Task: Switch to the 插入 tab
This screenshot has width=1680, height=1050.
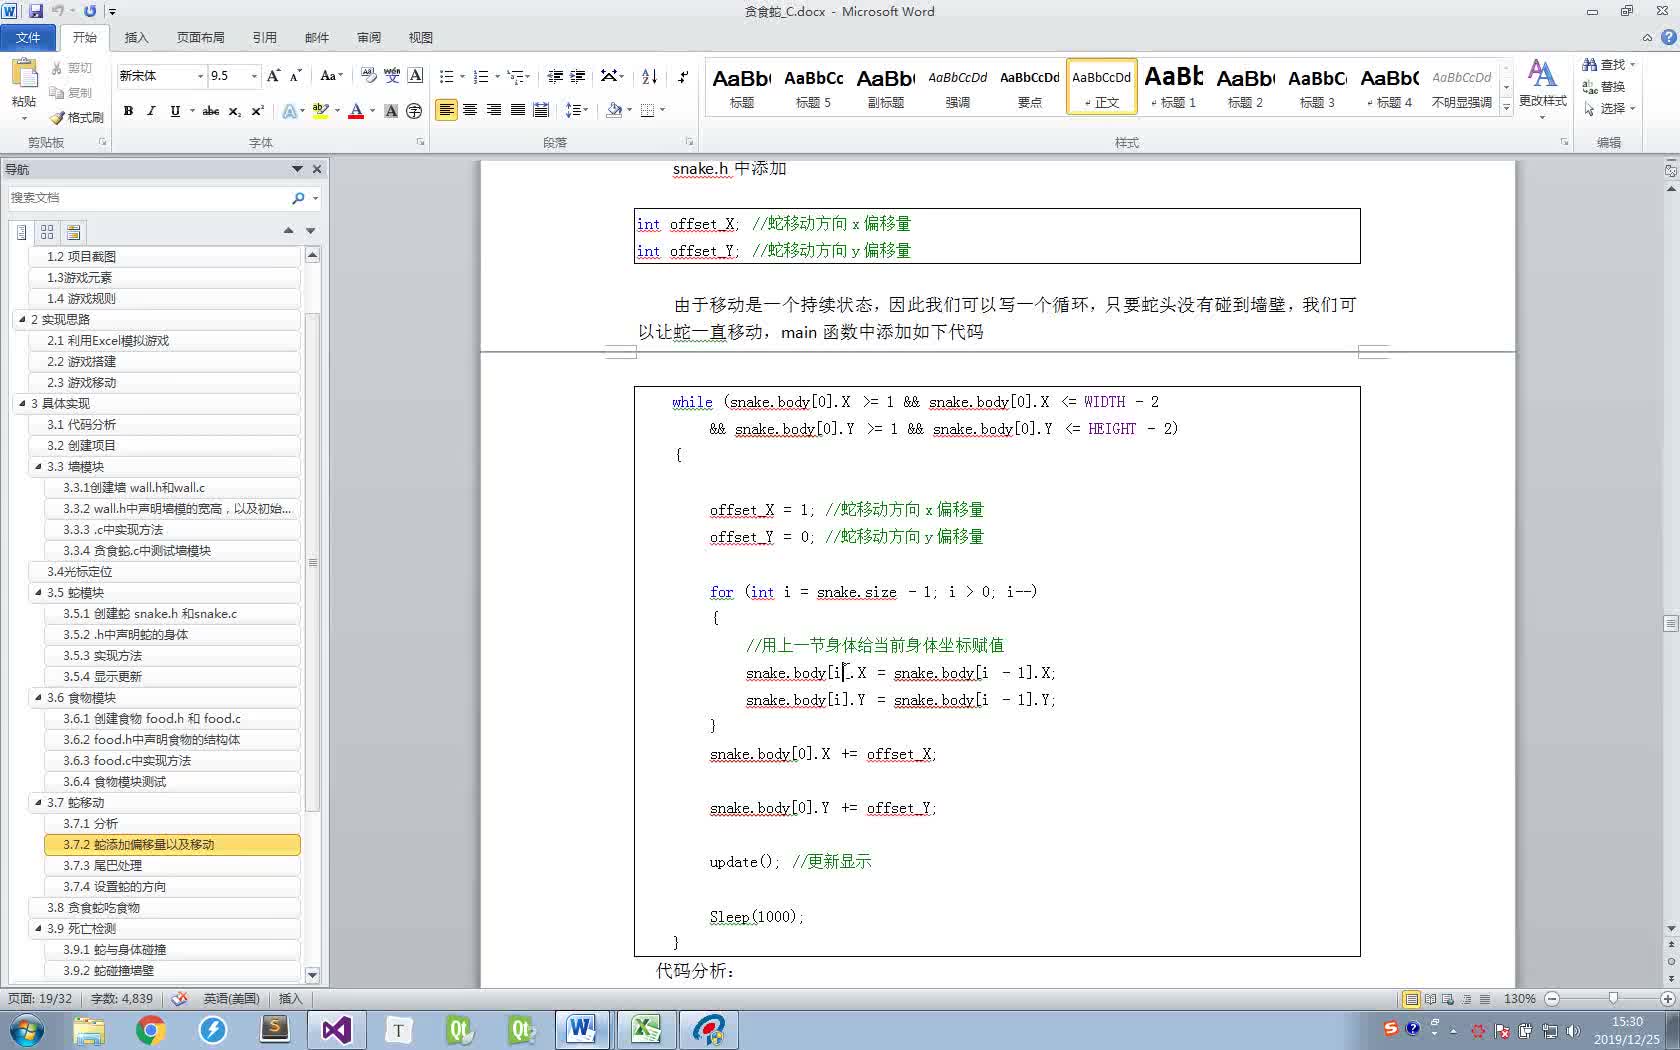Action: coord(136,37)
